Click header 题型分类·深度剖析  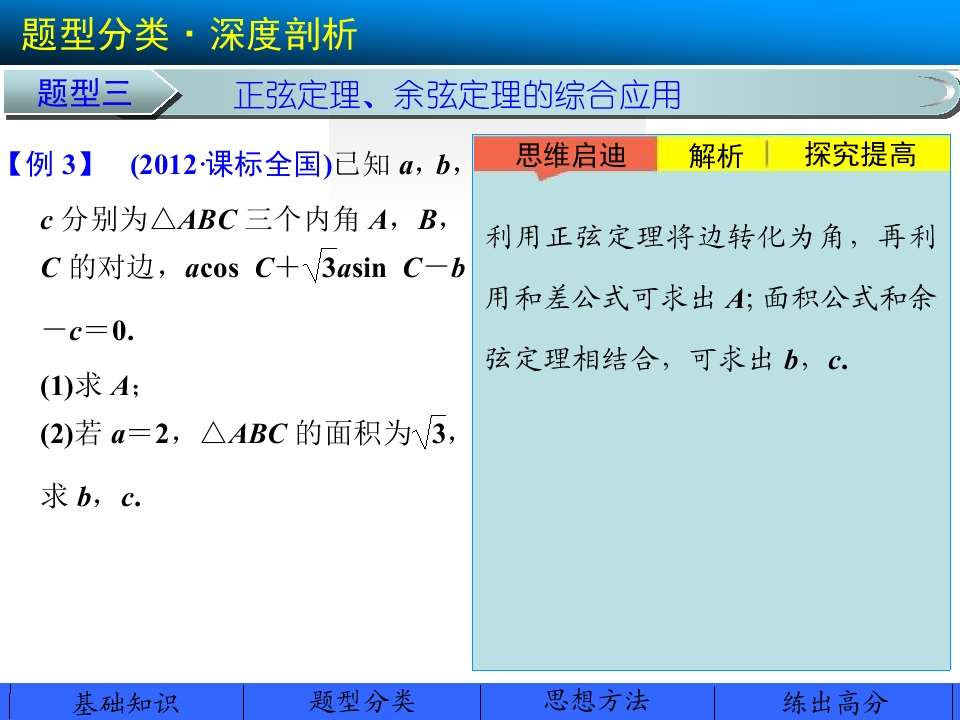[x=189, y=34]
